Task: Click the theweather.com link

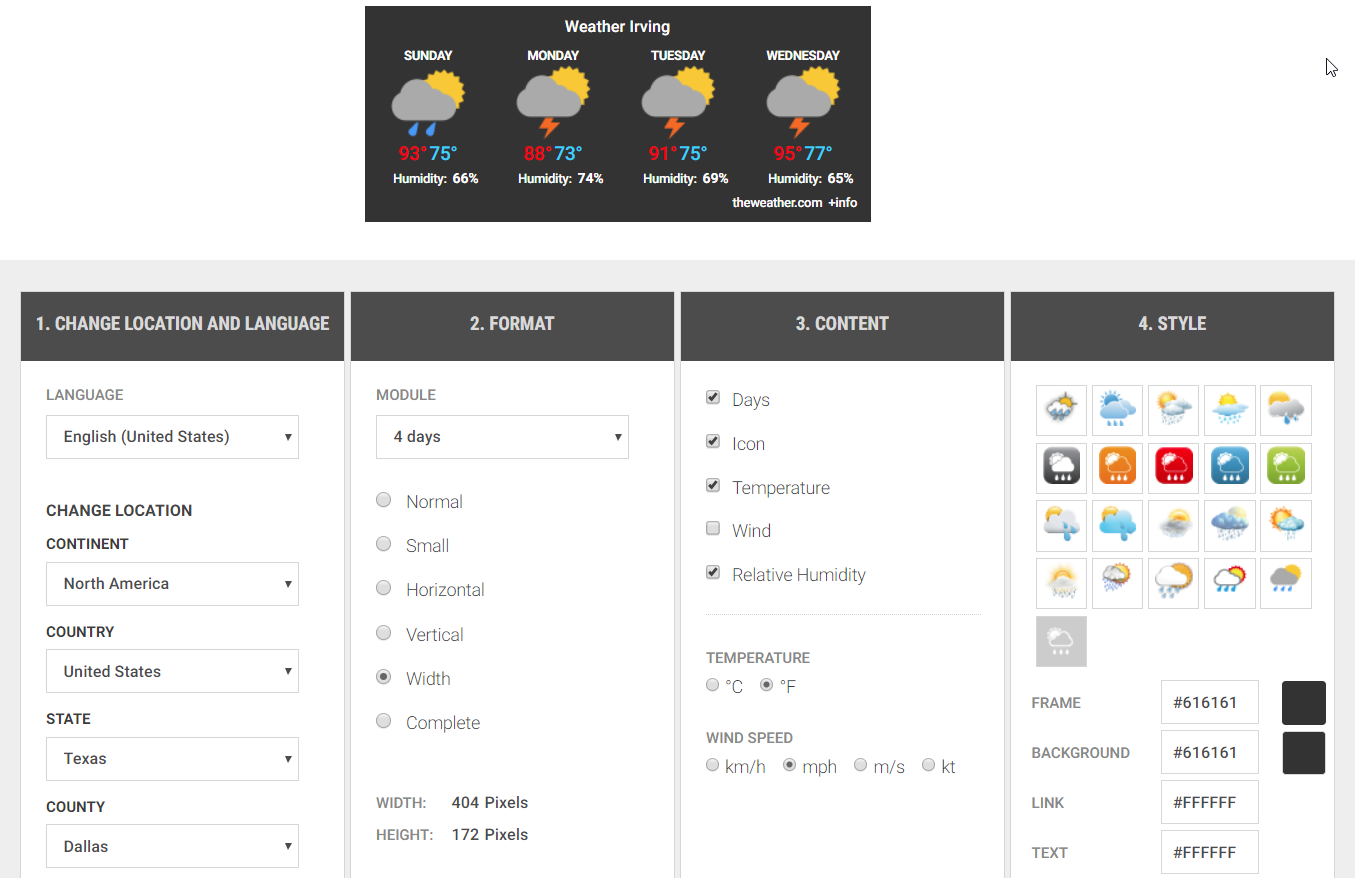Action: coord(777,202)
